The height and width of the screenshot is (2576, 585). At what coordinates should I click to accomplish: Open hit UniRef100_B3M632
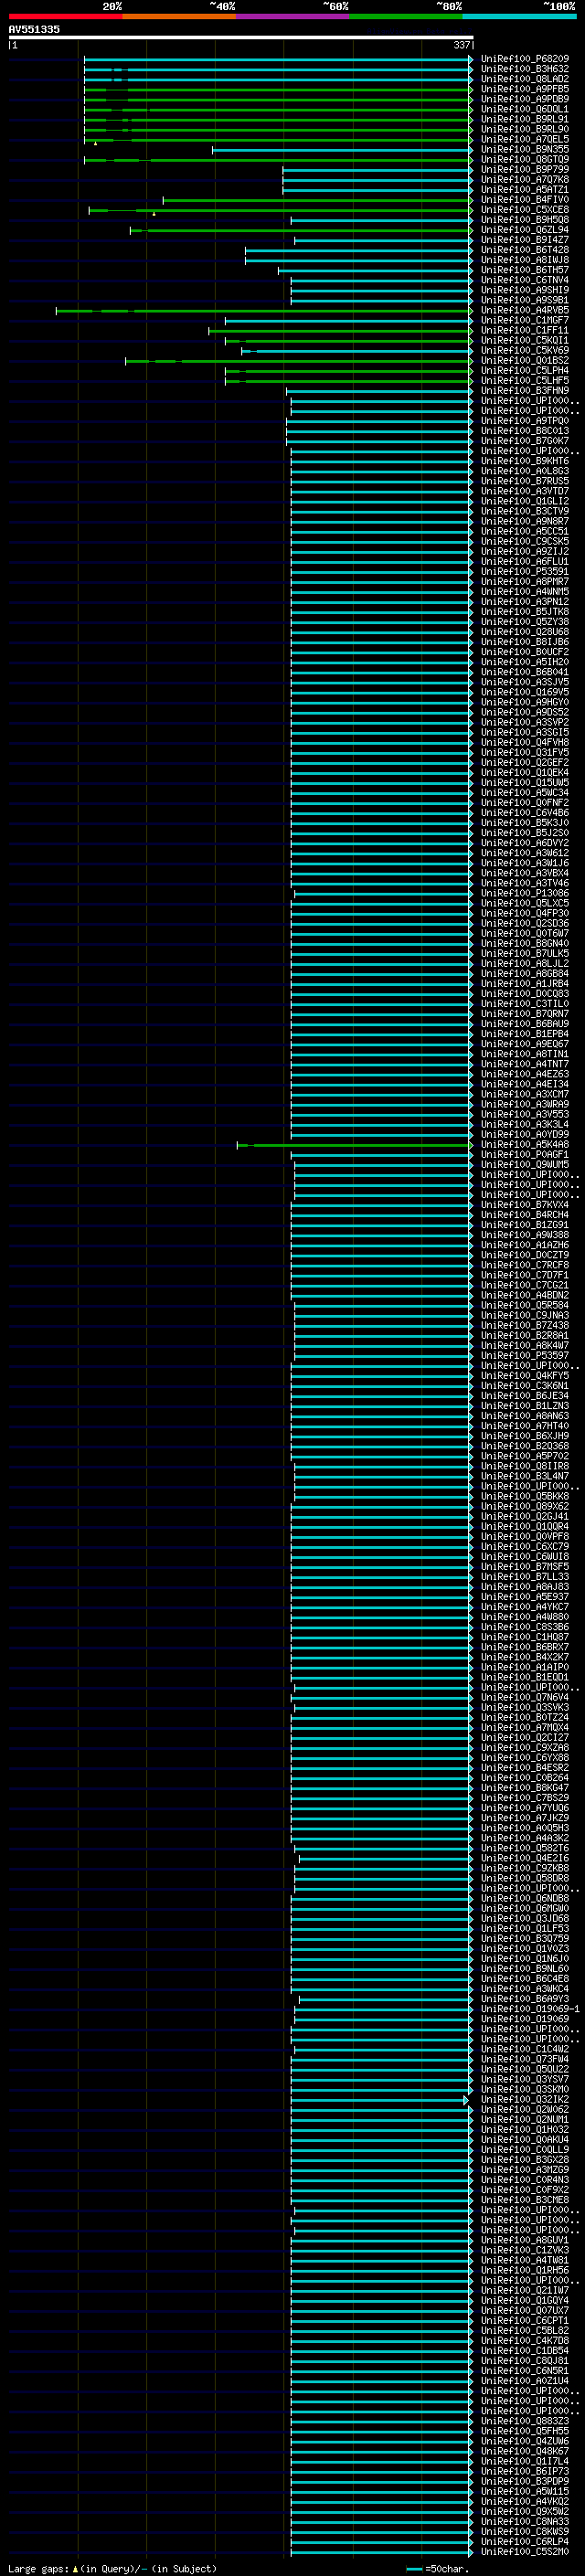click(x=525, y=69)
